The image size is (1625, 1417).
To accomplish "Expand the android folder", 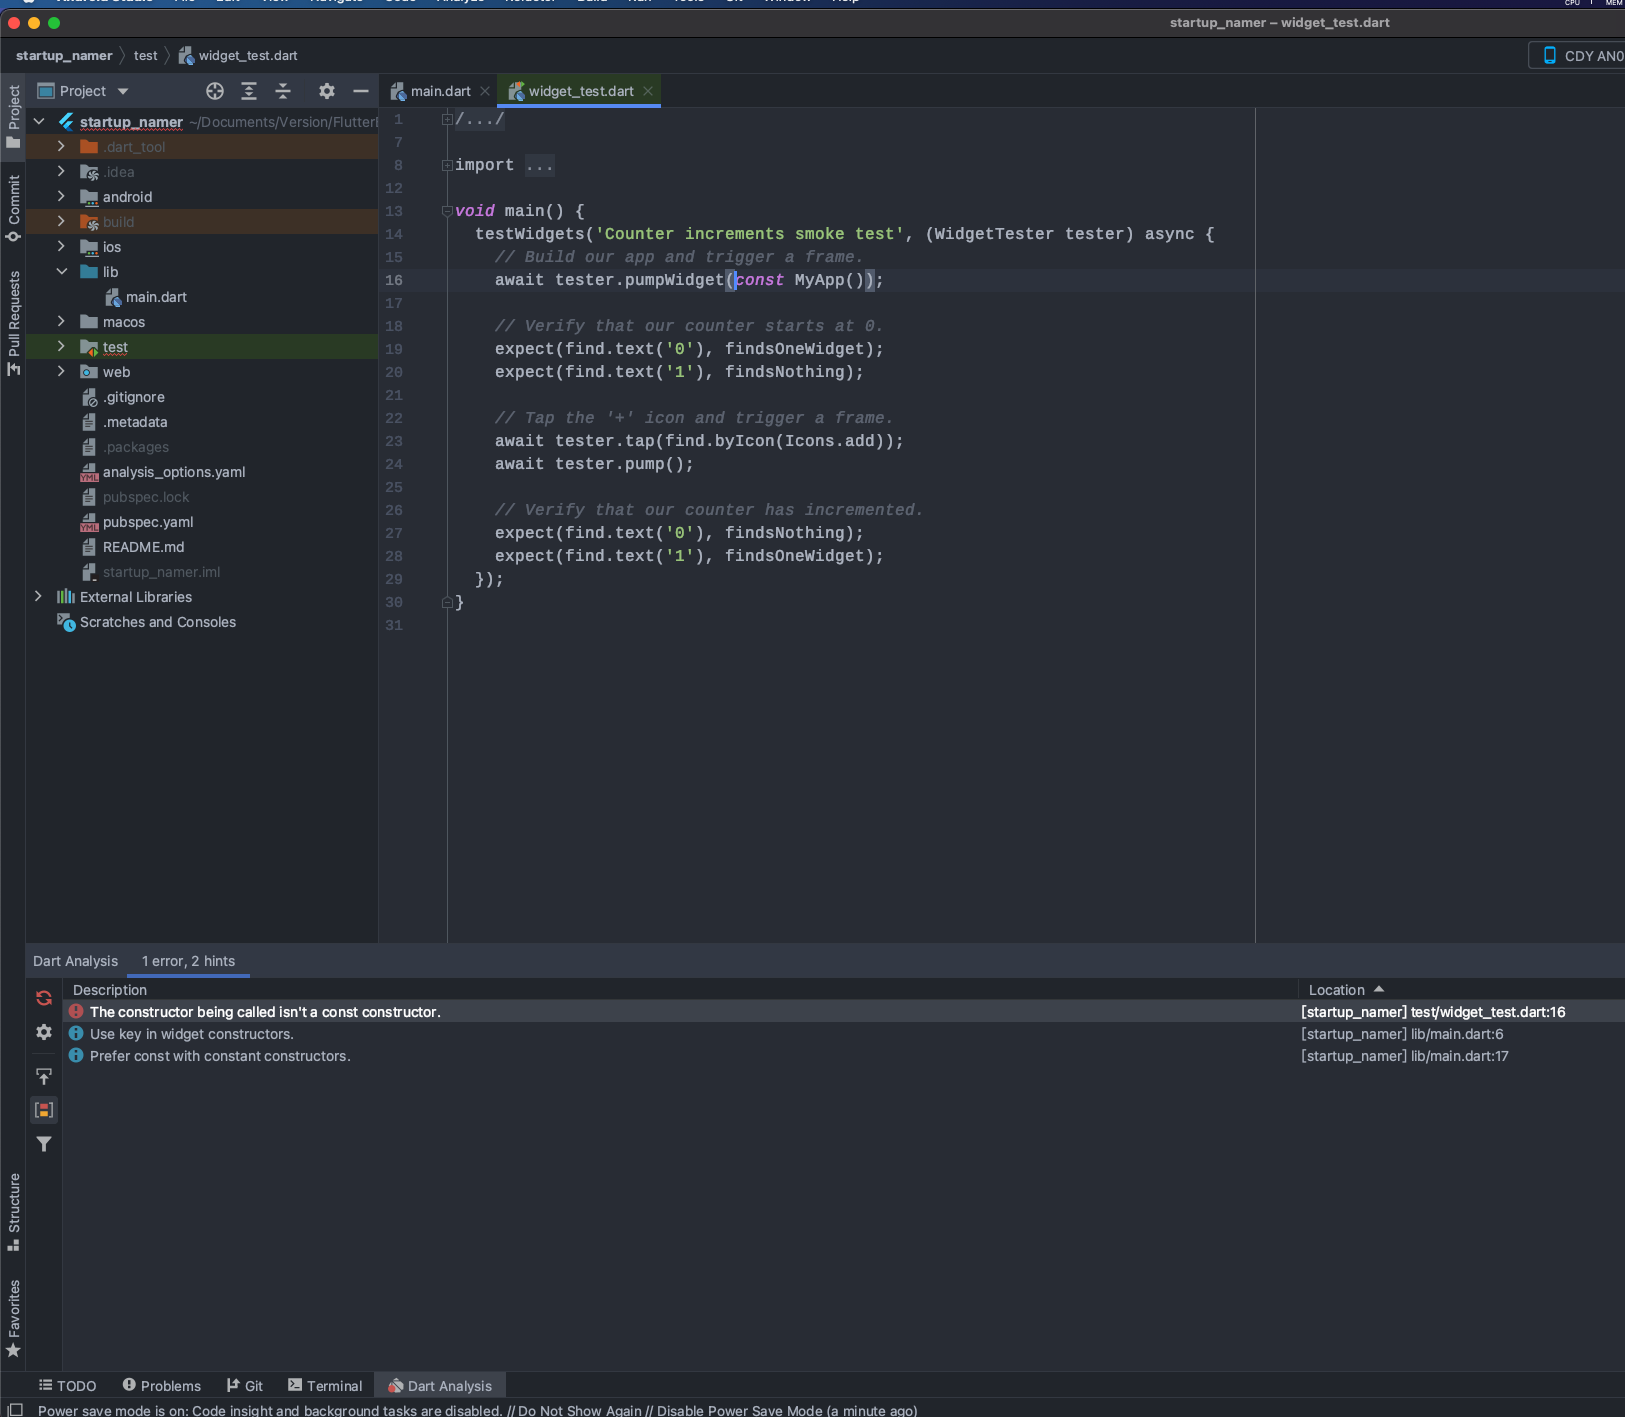I will [x=61, y=196].
